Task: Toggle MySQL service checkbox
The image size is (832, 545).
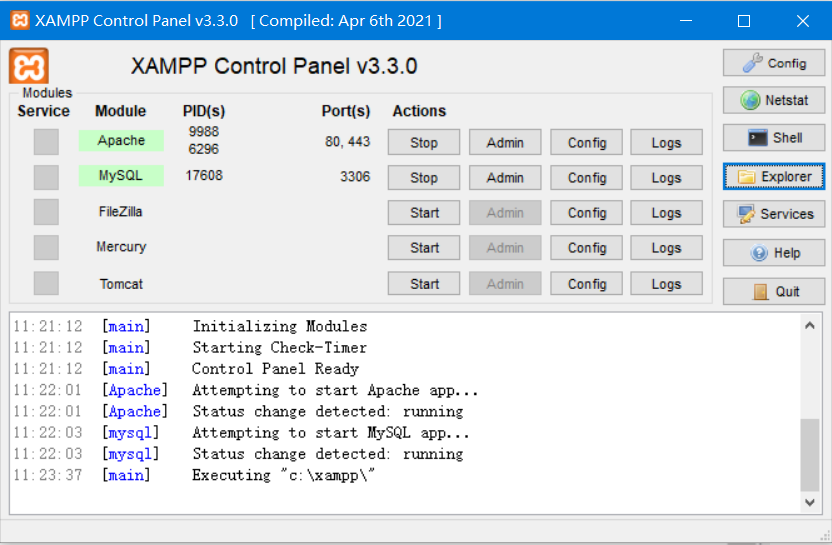Action: pos(46,177)
